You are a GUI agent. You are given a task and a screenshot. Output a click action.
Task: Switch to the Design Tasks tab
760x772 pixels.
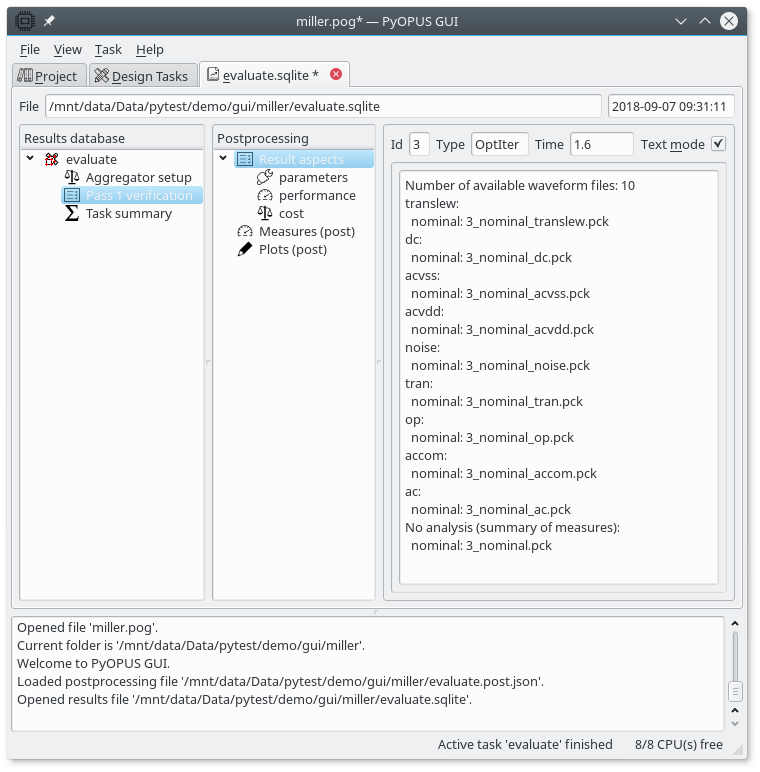click(141, 76)
